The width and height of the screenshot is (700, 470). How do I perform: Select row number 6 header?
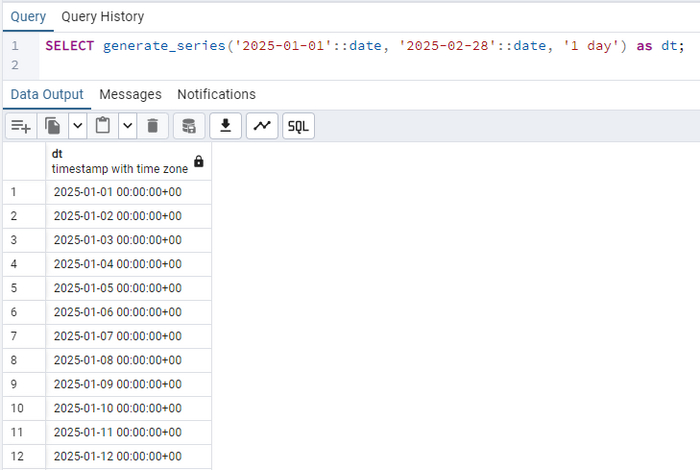click(24, 313)
